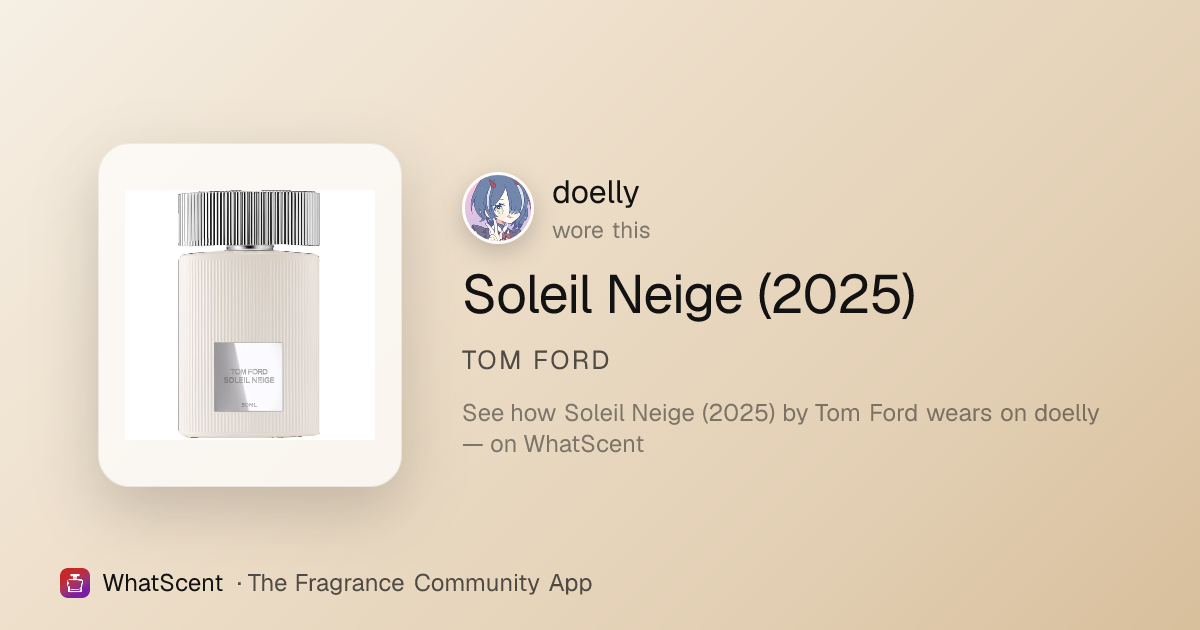Click the ribbed white bottle body
Image resolution: width=1200 pixels, height=630 pixels.
249,345
